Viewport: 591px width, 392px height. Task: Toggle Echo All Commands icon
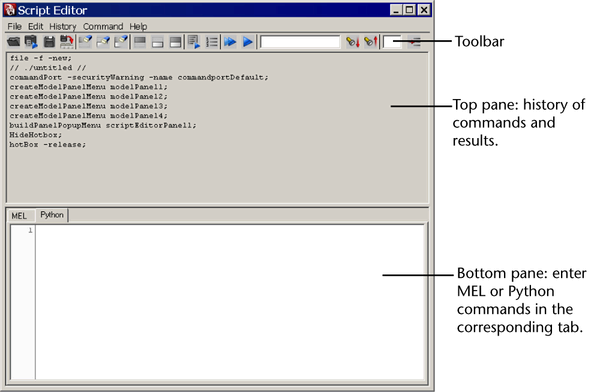(x=194, y=41)
